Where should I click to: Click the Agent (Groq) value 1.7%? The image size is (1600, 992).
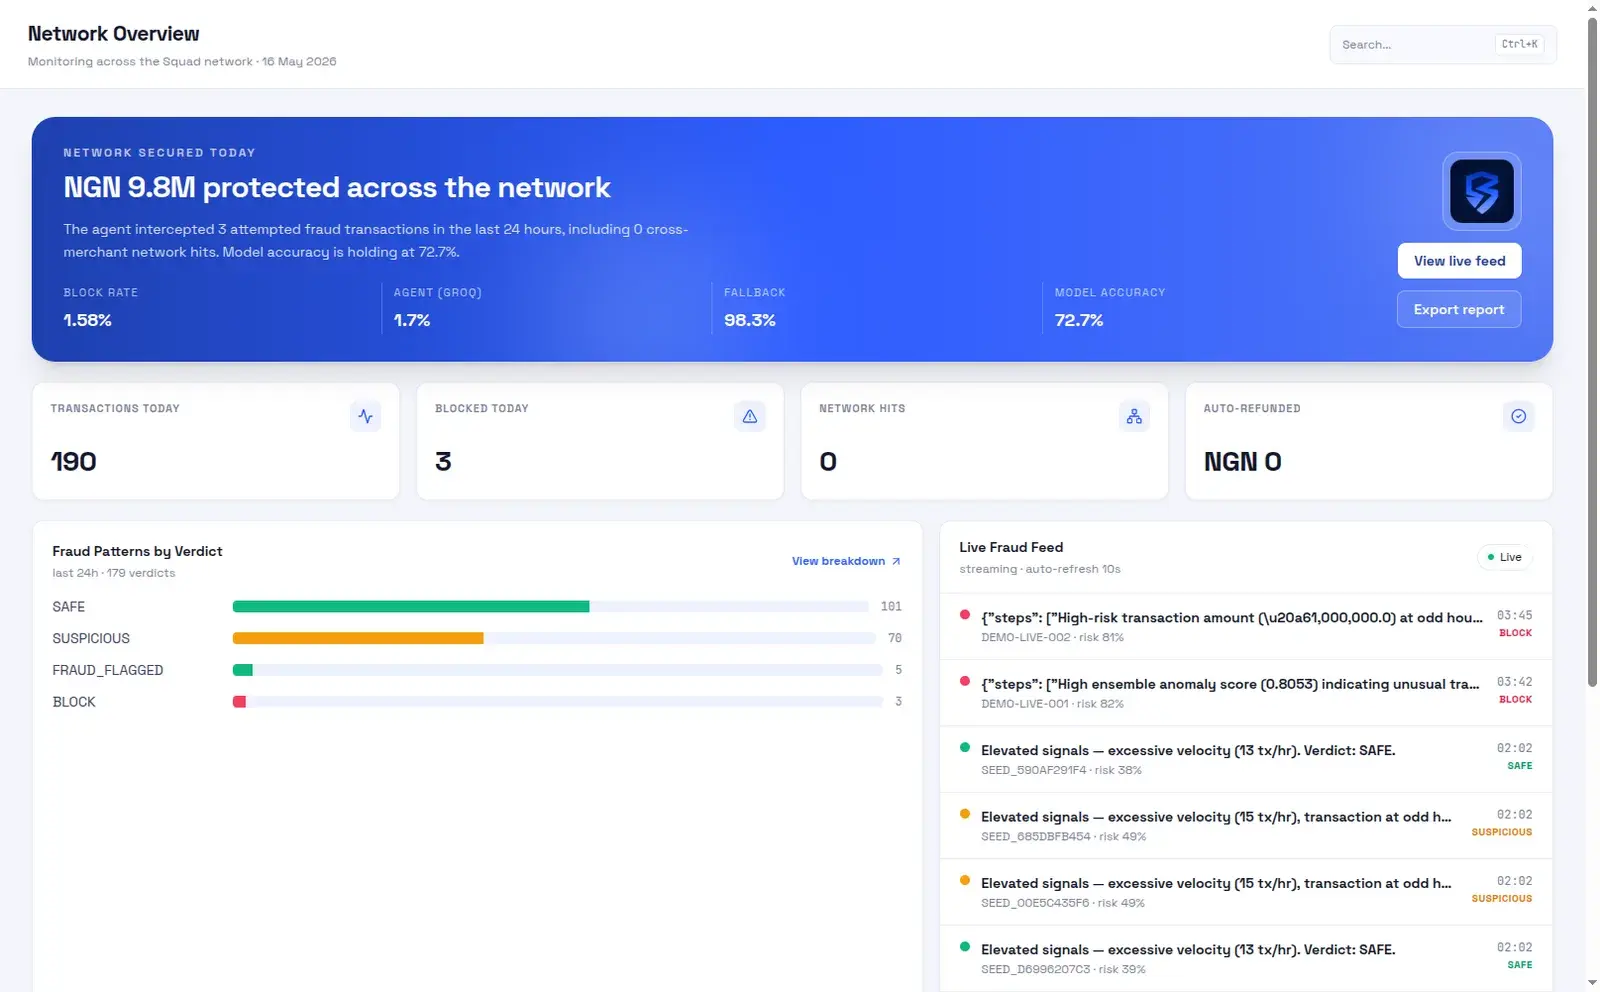[x=412, y=320]
